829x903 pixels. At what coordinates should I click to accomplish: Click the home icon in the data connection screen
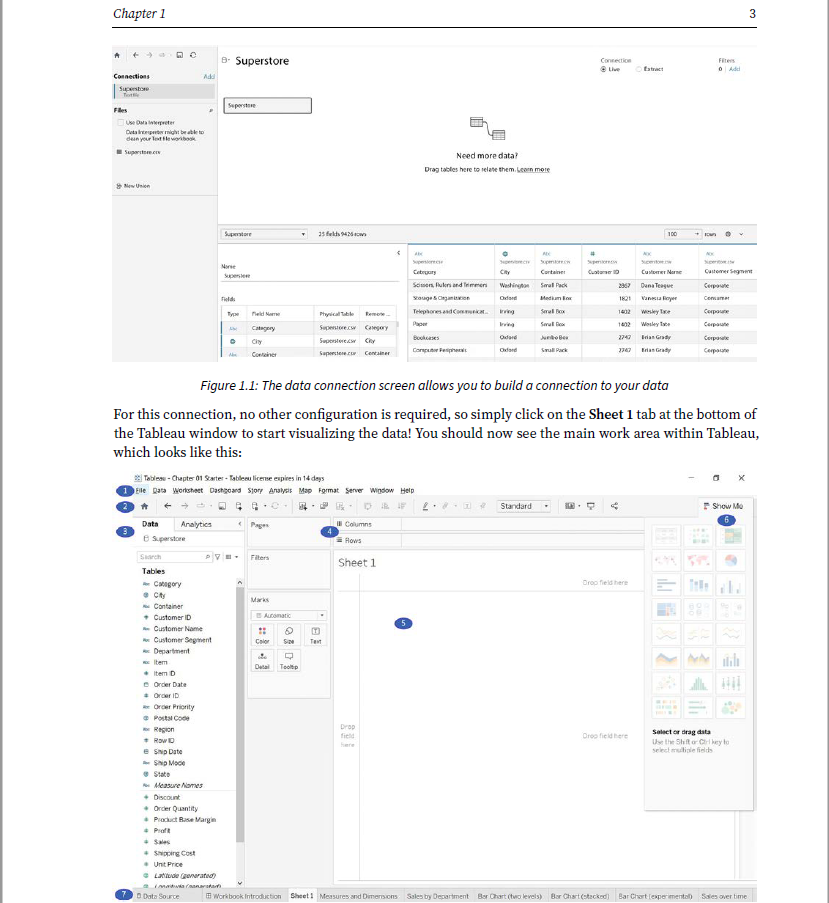pos(117,55)
